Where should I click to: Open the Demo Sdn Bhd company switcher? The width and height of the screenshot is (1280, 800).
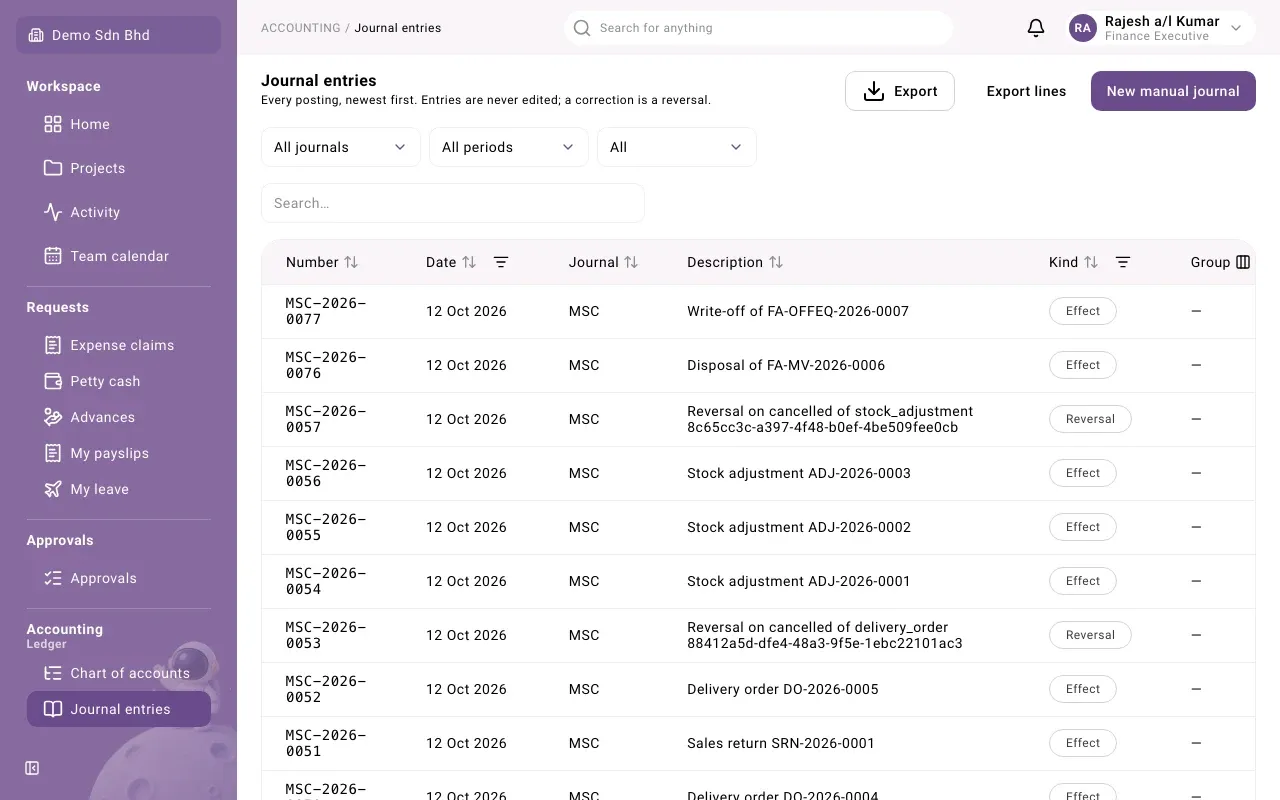pos(119,35)
